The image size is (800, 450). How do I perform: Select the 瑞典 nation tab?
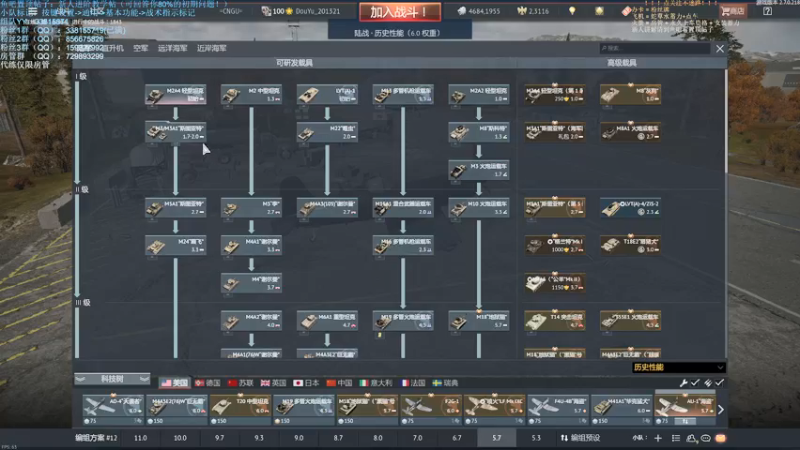click(x=445, y=383)
